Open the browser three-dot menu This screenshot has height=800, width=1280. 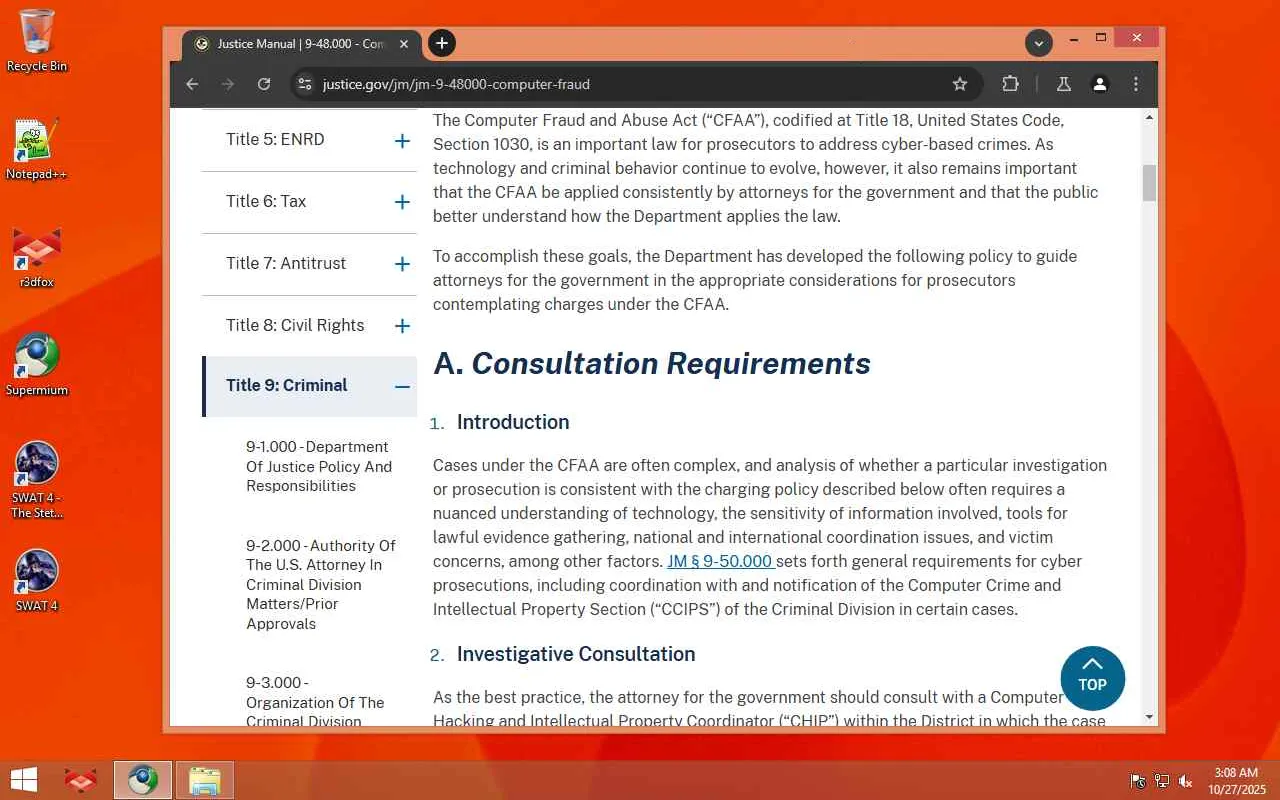point(1136,84)
